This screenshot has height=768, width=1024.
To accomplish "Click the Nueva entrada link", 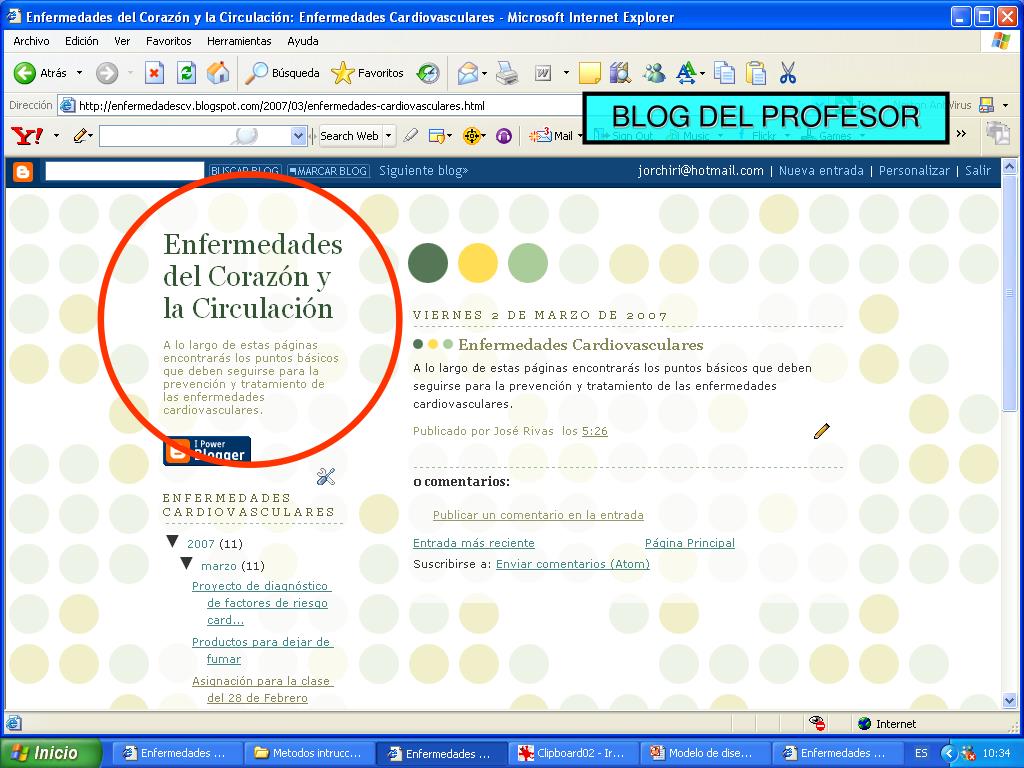I will click(821, 170).
